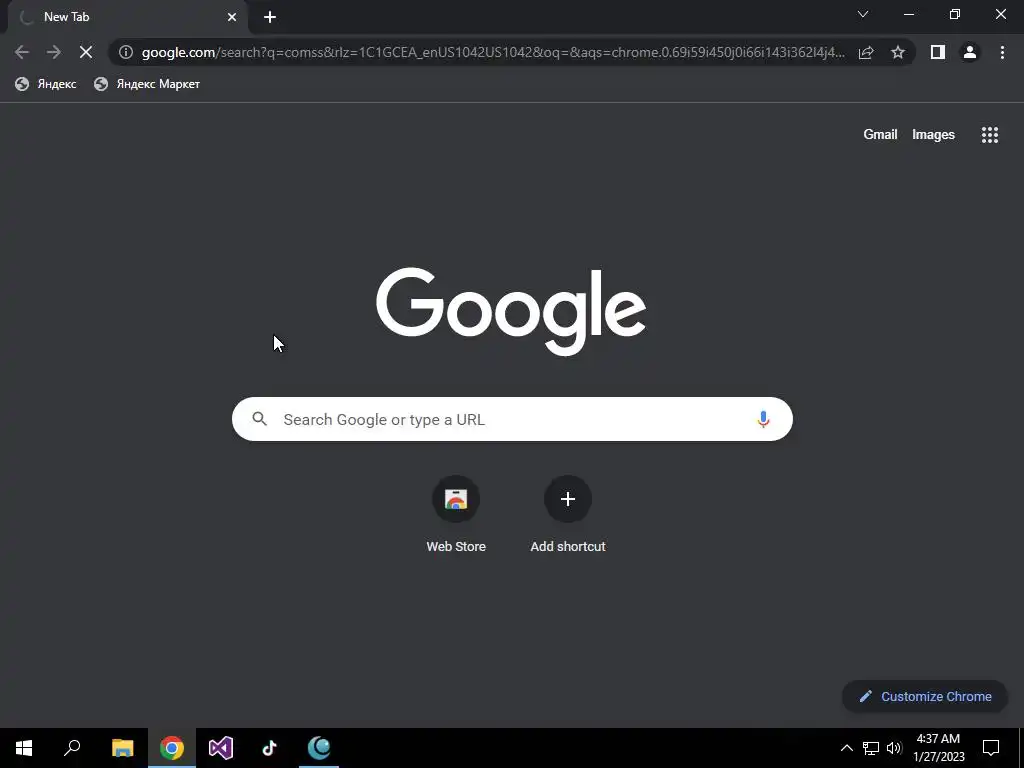This screenshot has width=1024, height=768.
Task: Click the Customize Chrome button
Action: click(925, 696)
